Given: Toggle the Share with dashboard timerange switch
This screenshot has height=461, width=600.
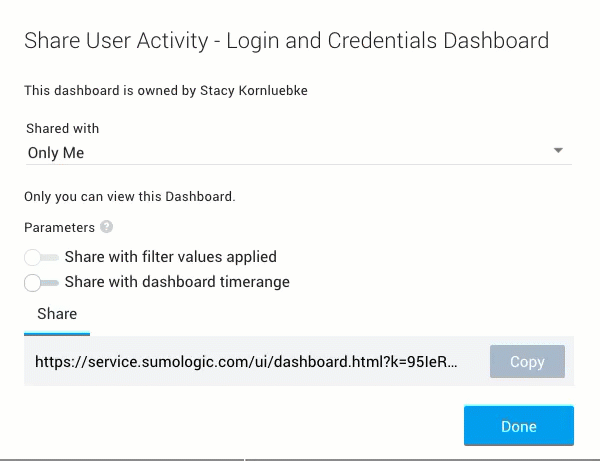Looking at the screenshot, I should (x=42, y=282).
